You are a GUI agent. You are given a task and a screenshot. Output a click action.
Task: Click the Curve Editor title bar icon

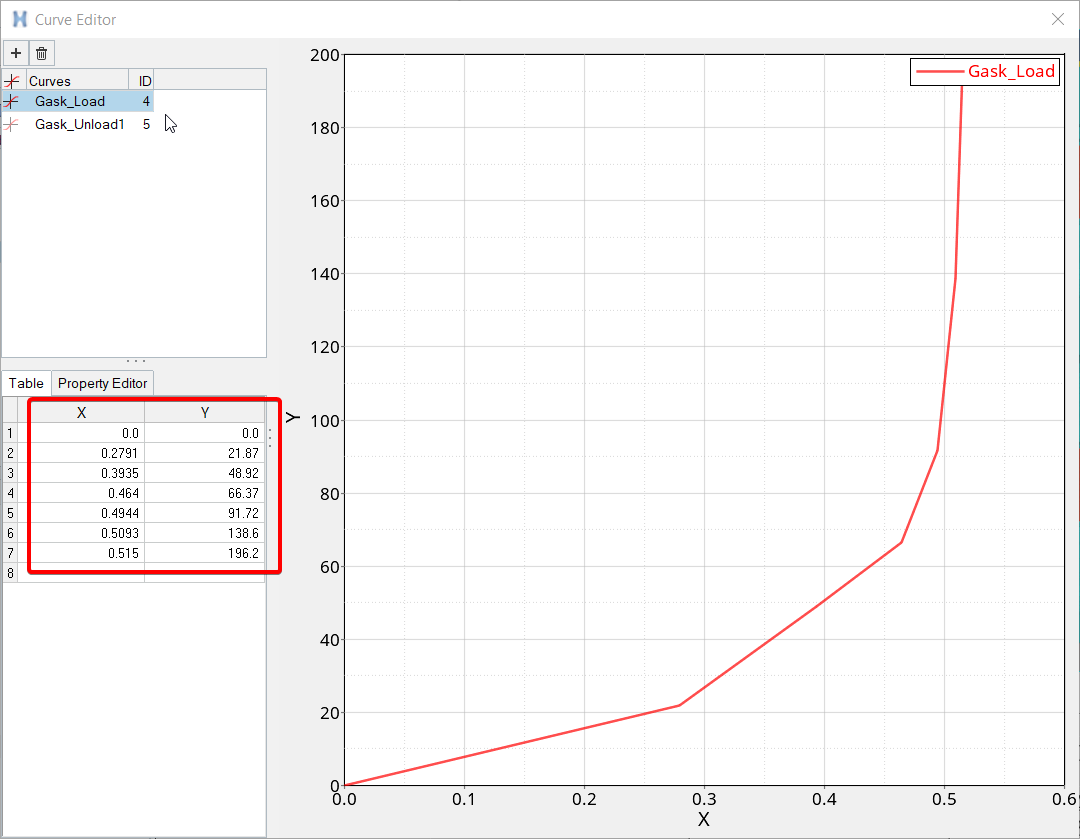[x=19, y=19]
